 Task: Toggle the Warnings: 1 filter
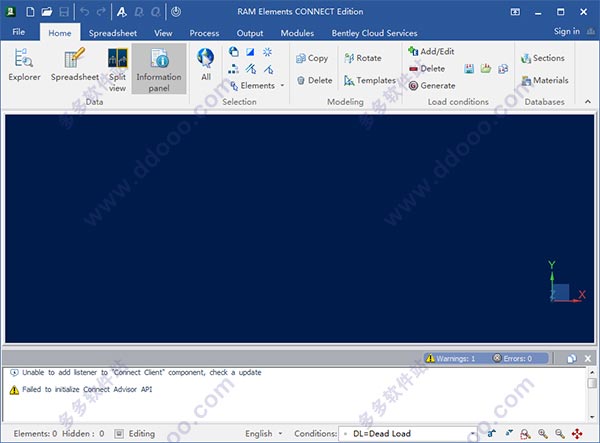coord(451,358)
